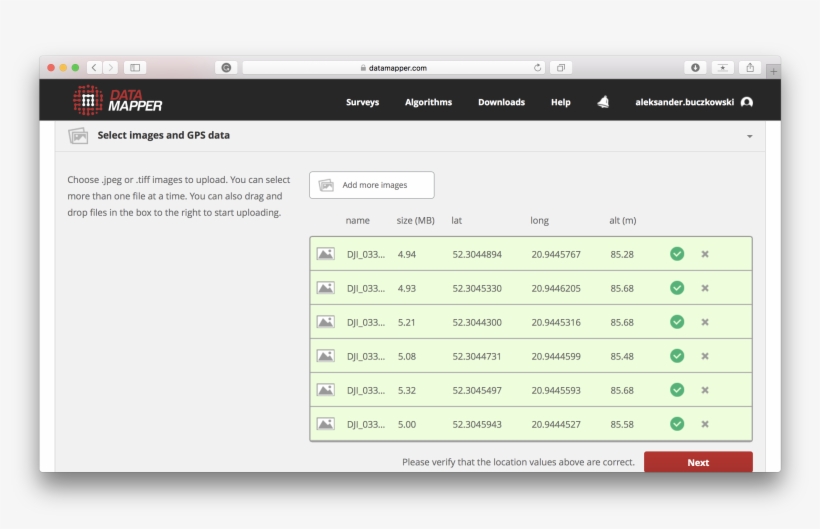
Task: Toggle the Safari sidebar button
Action: pyautogui.click(x=135, y=67)
